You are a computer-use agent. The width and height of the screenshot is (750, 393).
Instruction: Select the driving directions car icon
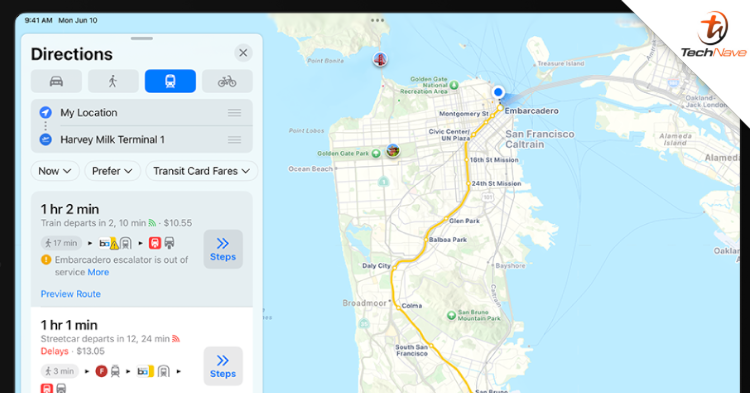tap(56, 81)
